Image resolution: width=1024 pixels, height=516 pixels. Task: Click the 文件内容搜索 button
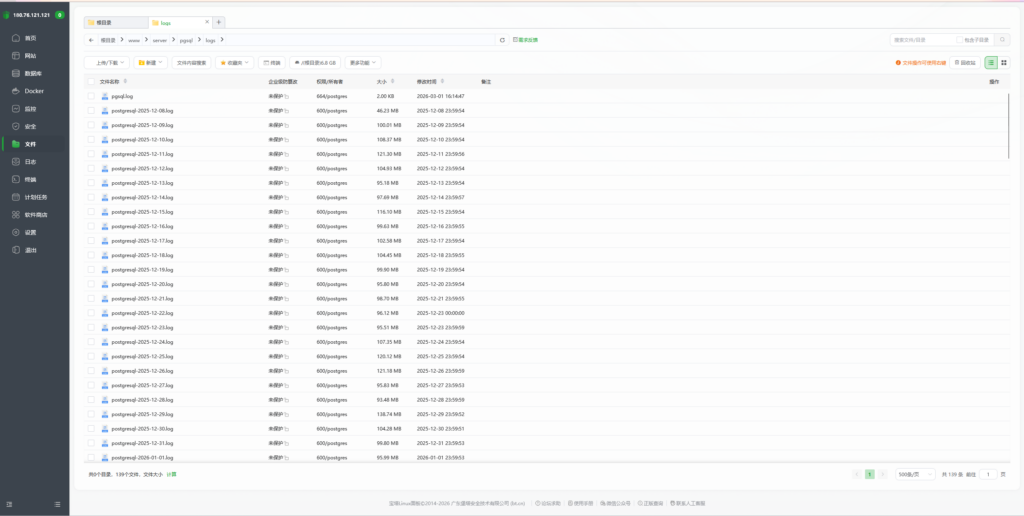point(191,62)
